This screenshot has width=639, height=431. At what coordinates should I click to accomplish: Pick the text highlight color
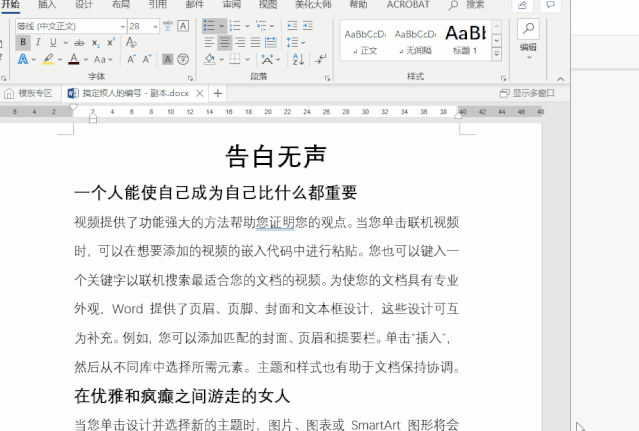(48, 60)
